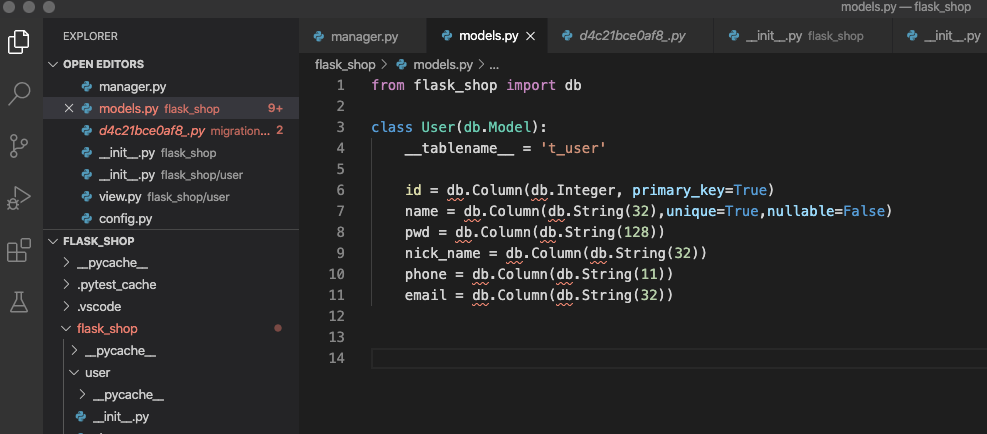Click the 2 problems badge on d4c21bce0af8_.py
987x434 pixels.
(x=279, y=130)
